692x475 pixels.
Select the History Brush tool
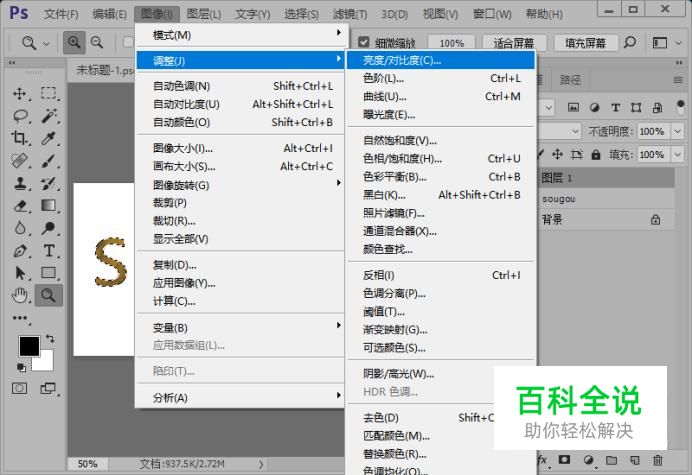(x=49, y=183)
